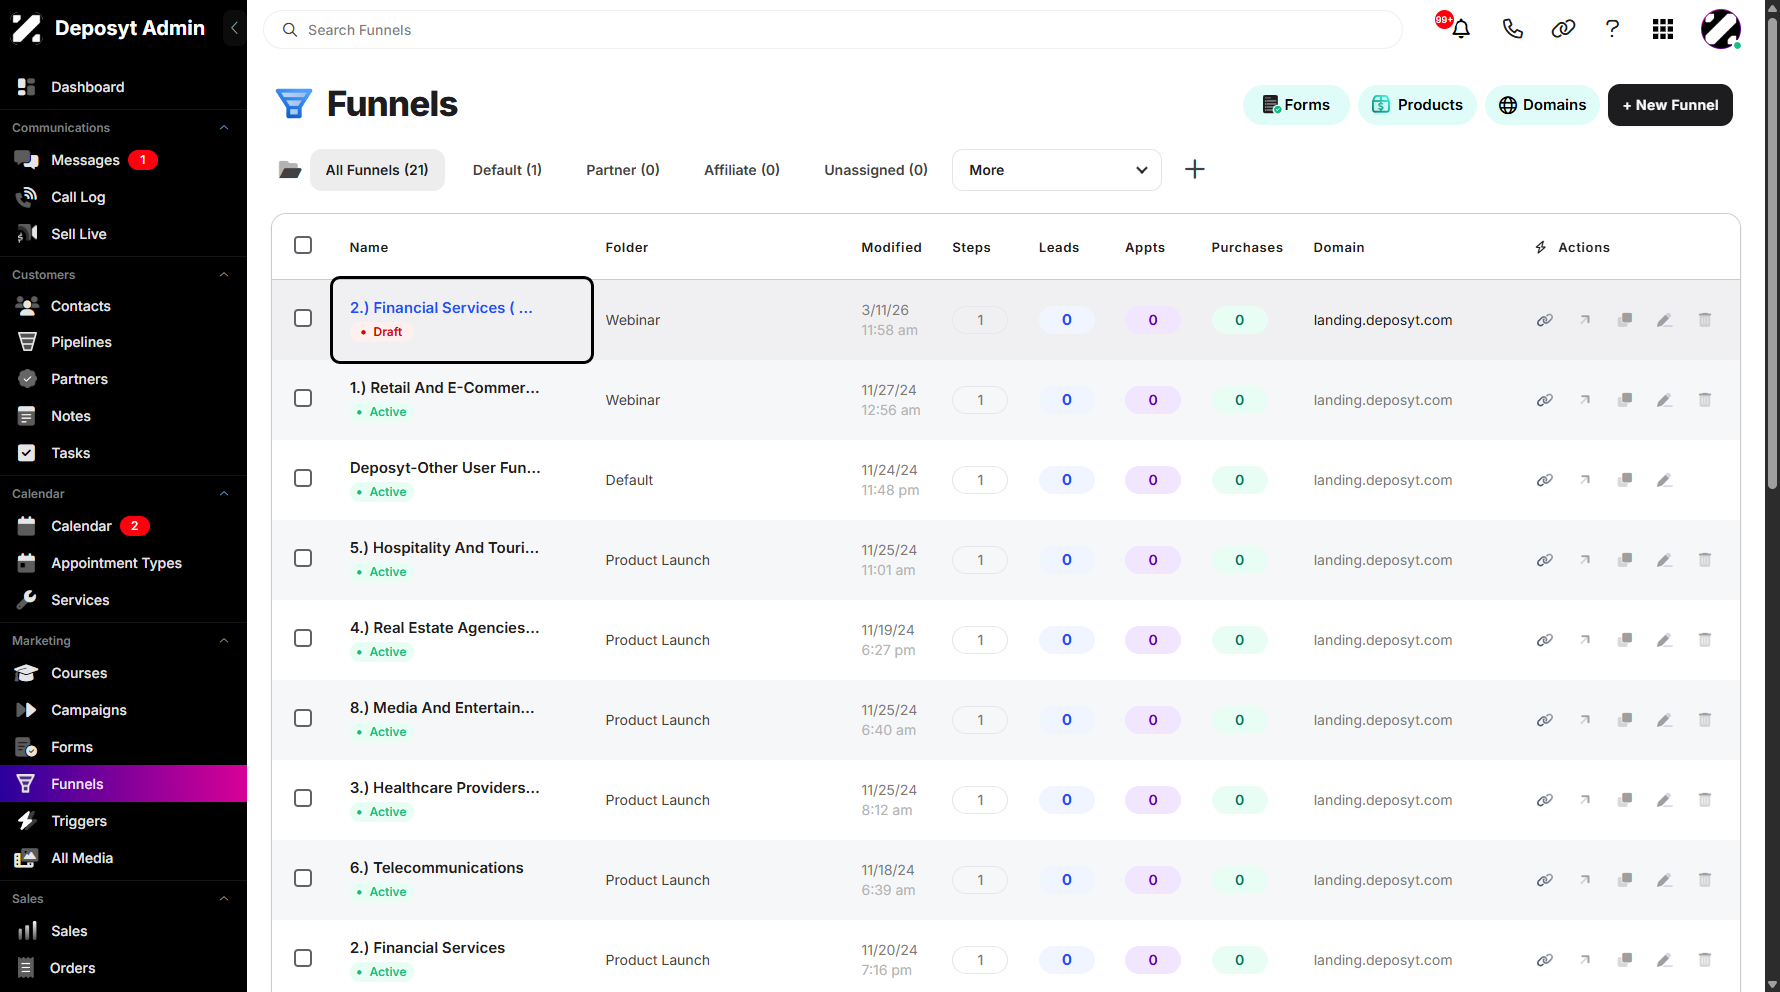Delete the Real Estate Agencies funnel

(x=1705, y=640)
